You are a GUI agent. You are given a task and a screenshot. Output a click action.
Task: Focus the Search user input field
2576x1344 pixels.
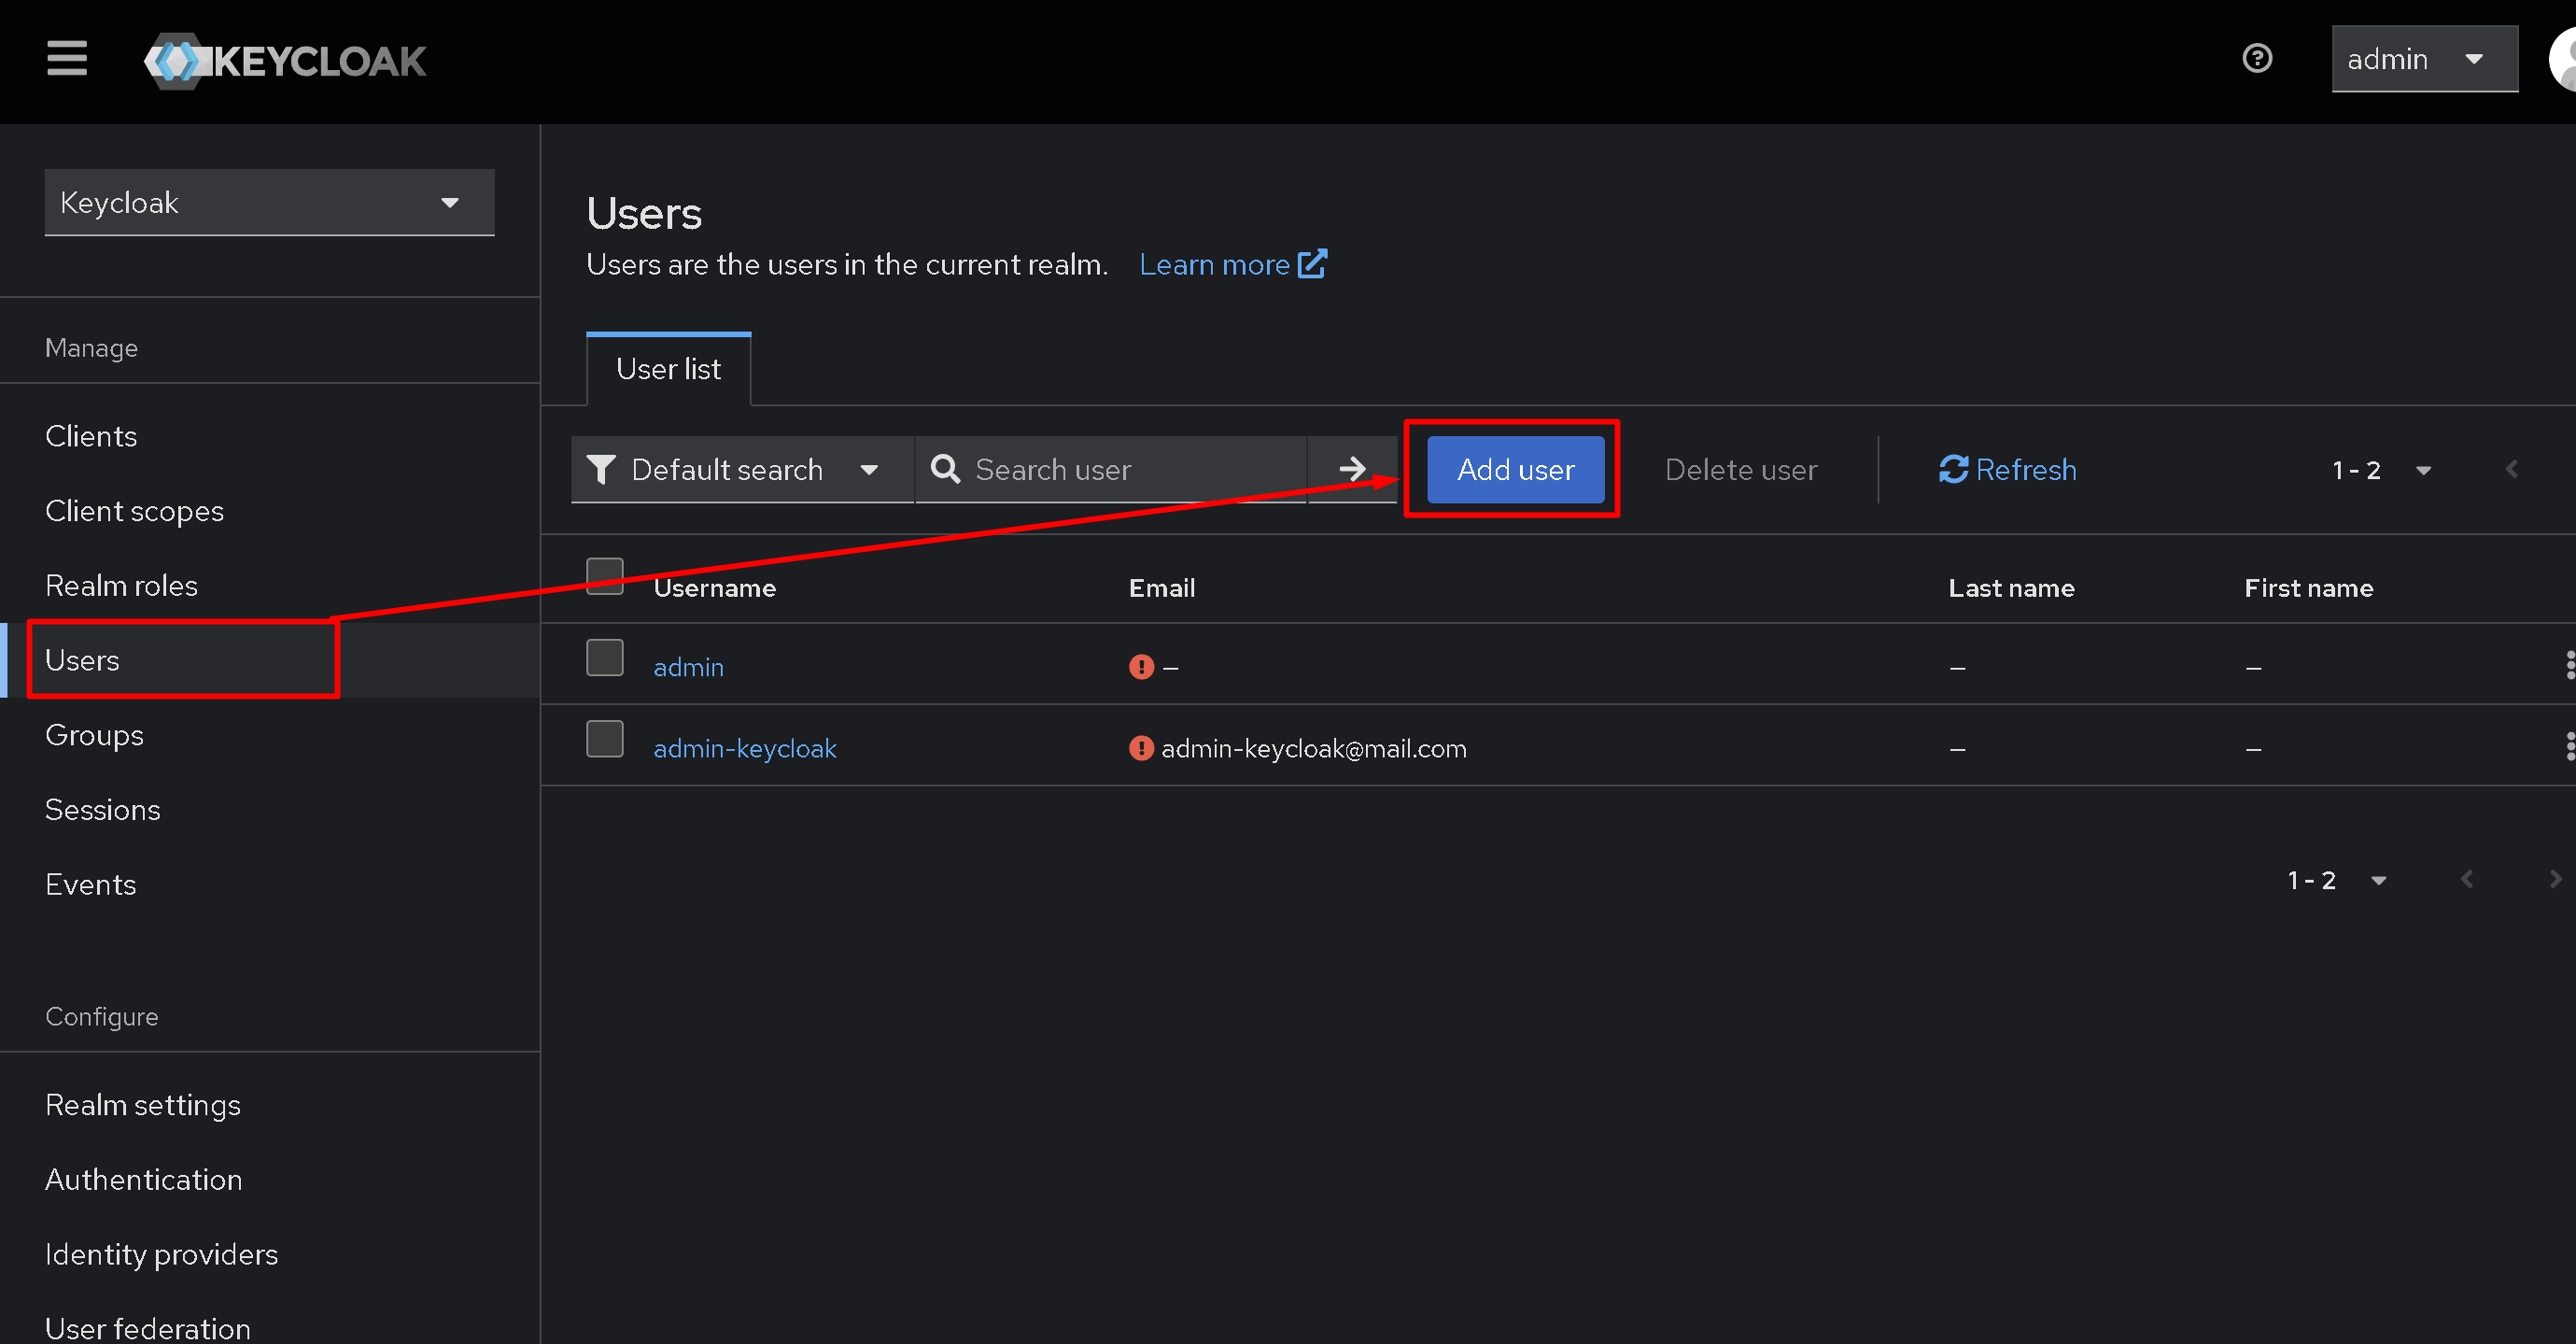[1112, 469]
